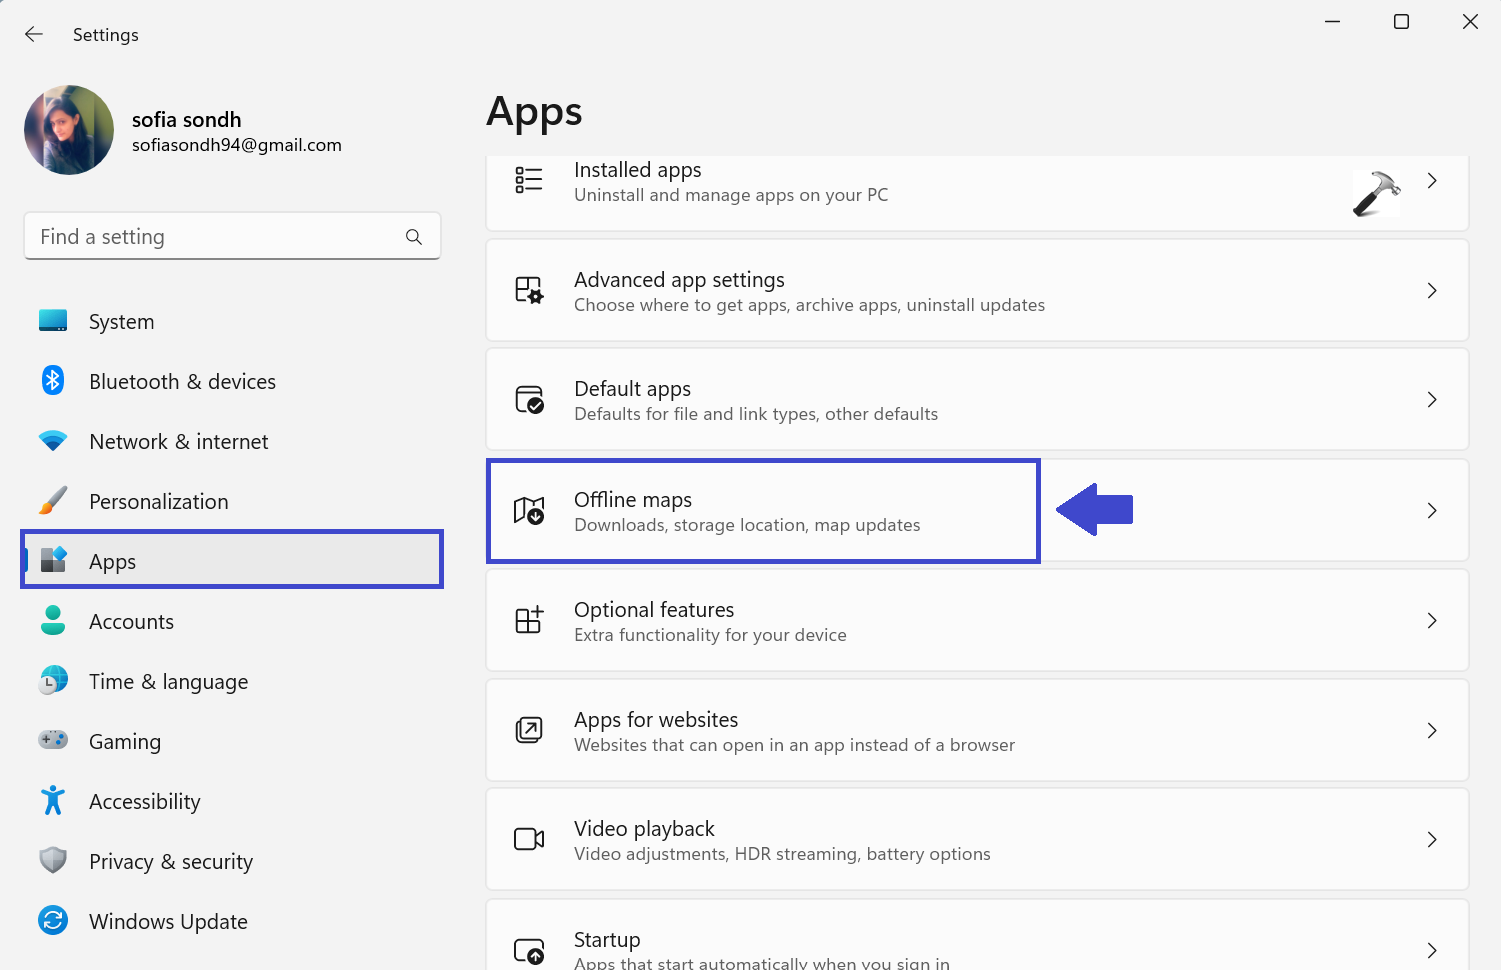Focus the Find a setting search box
The width and height of the screenshot is (1501, 970).
tap(215, 237)
